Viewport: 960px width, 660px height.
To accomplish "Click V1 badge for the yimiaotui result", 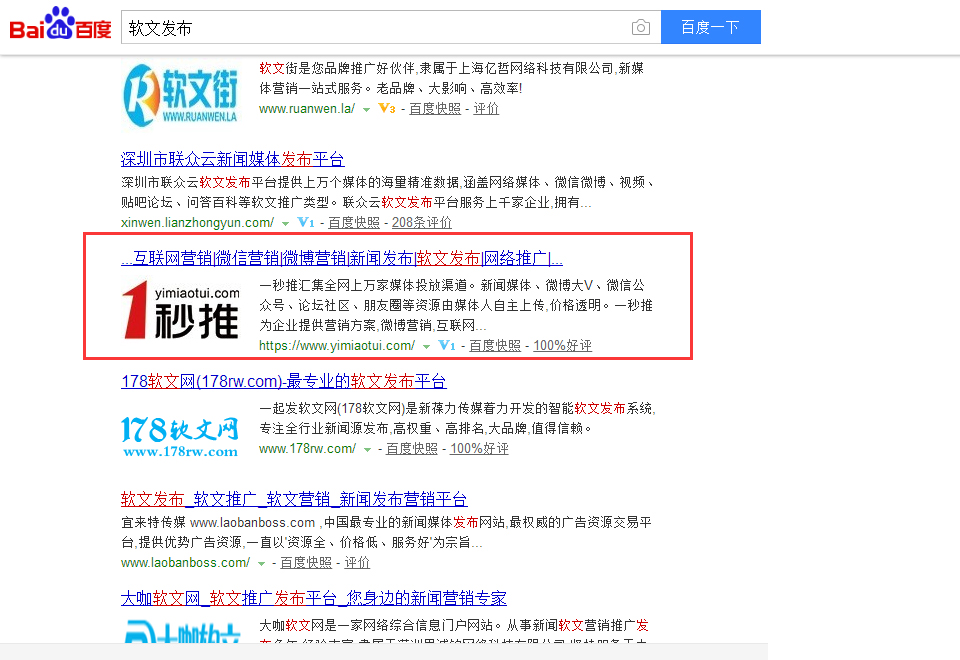I will (x=447, y=346).
